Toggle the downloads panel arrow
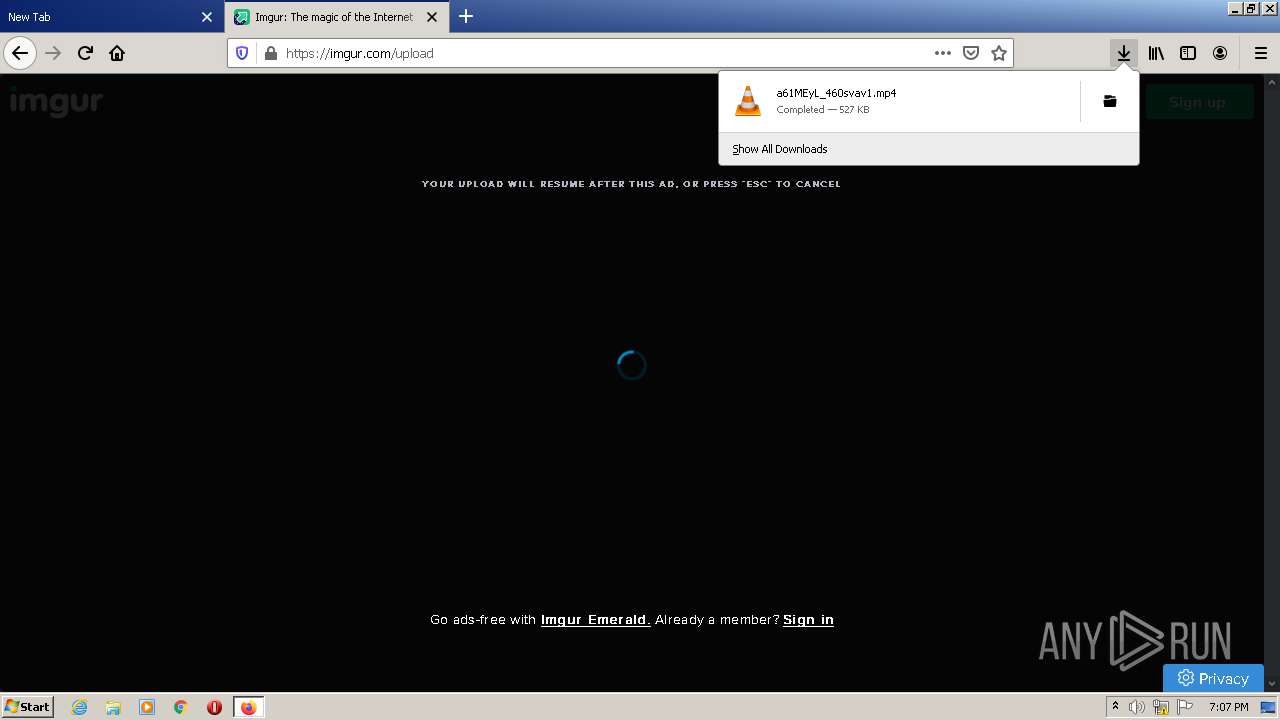Image resolution: width=1280 pixels, height=720 pixels. 1124,53
